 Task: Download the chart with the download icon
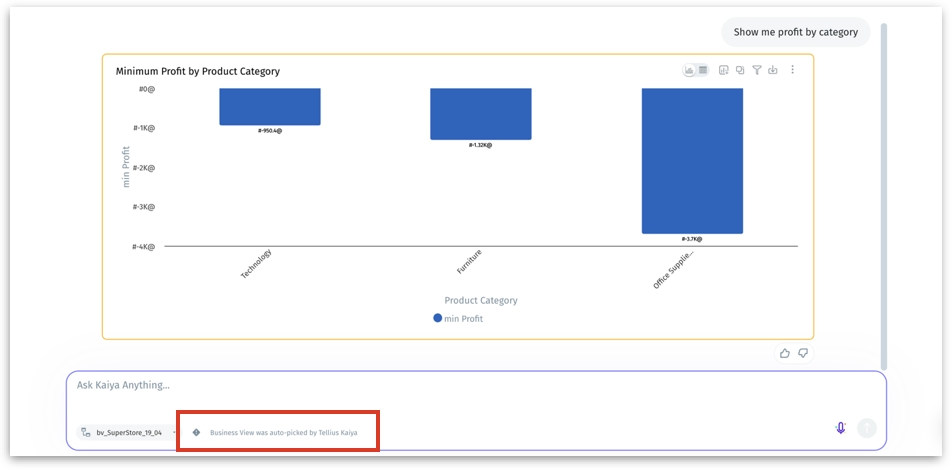coord(773,70)
